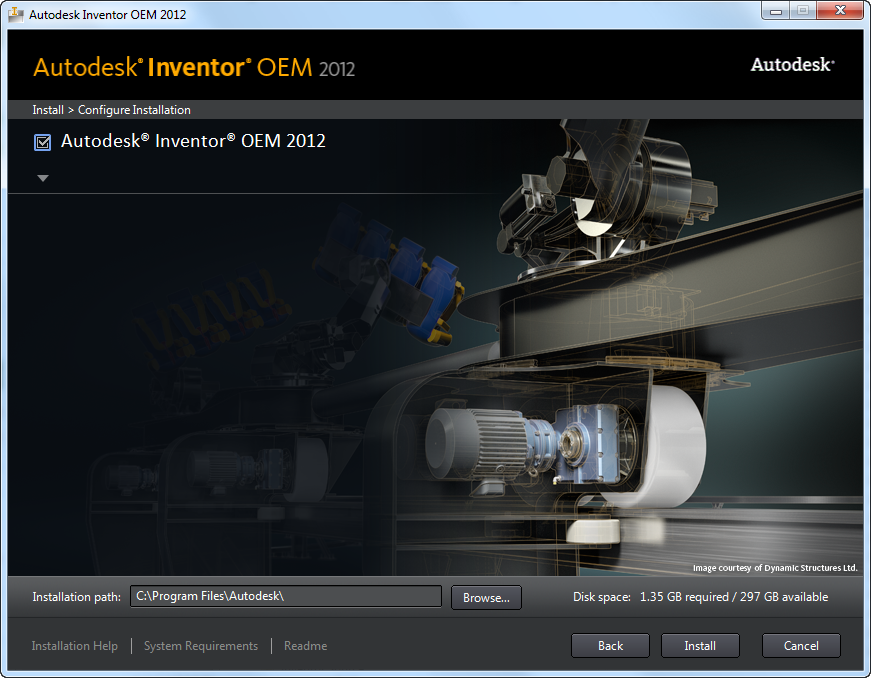Open the Readme link
Image resolution: width=871 pixels, height=678 pixels.
click(x=306, y=646)
